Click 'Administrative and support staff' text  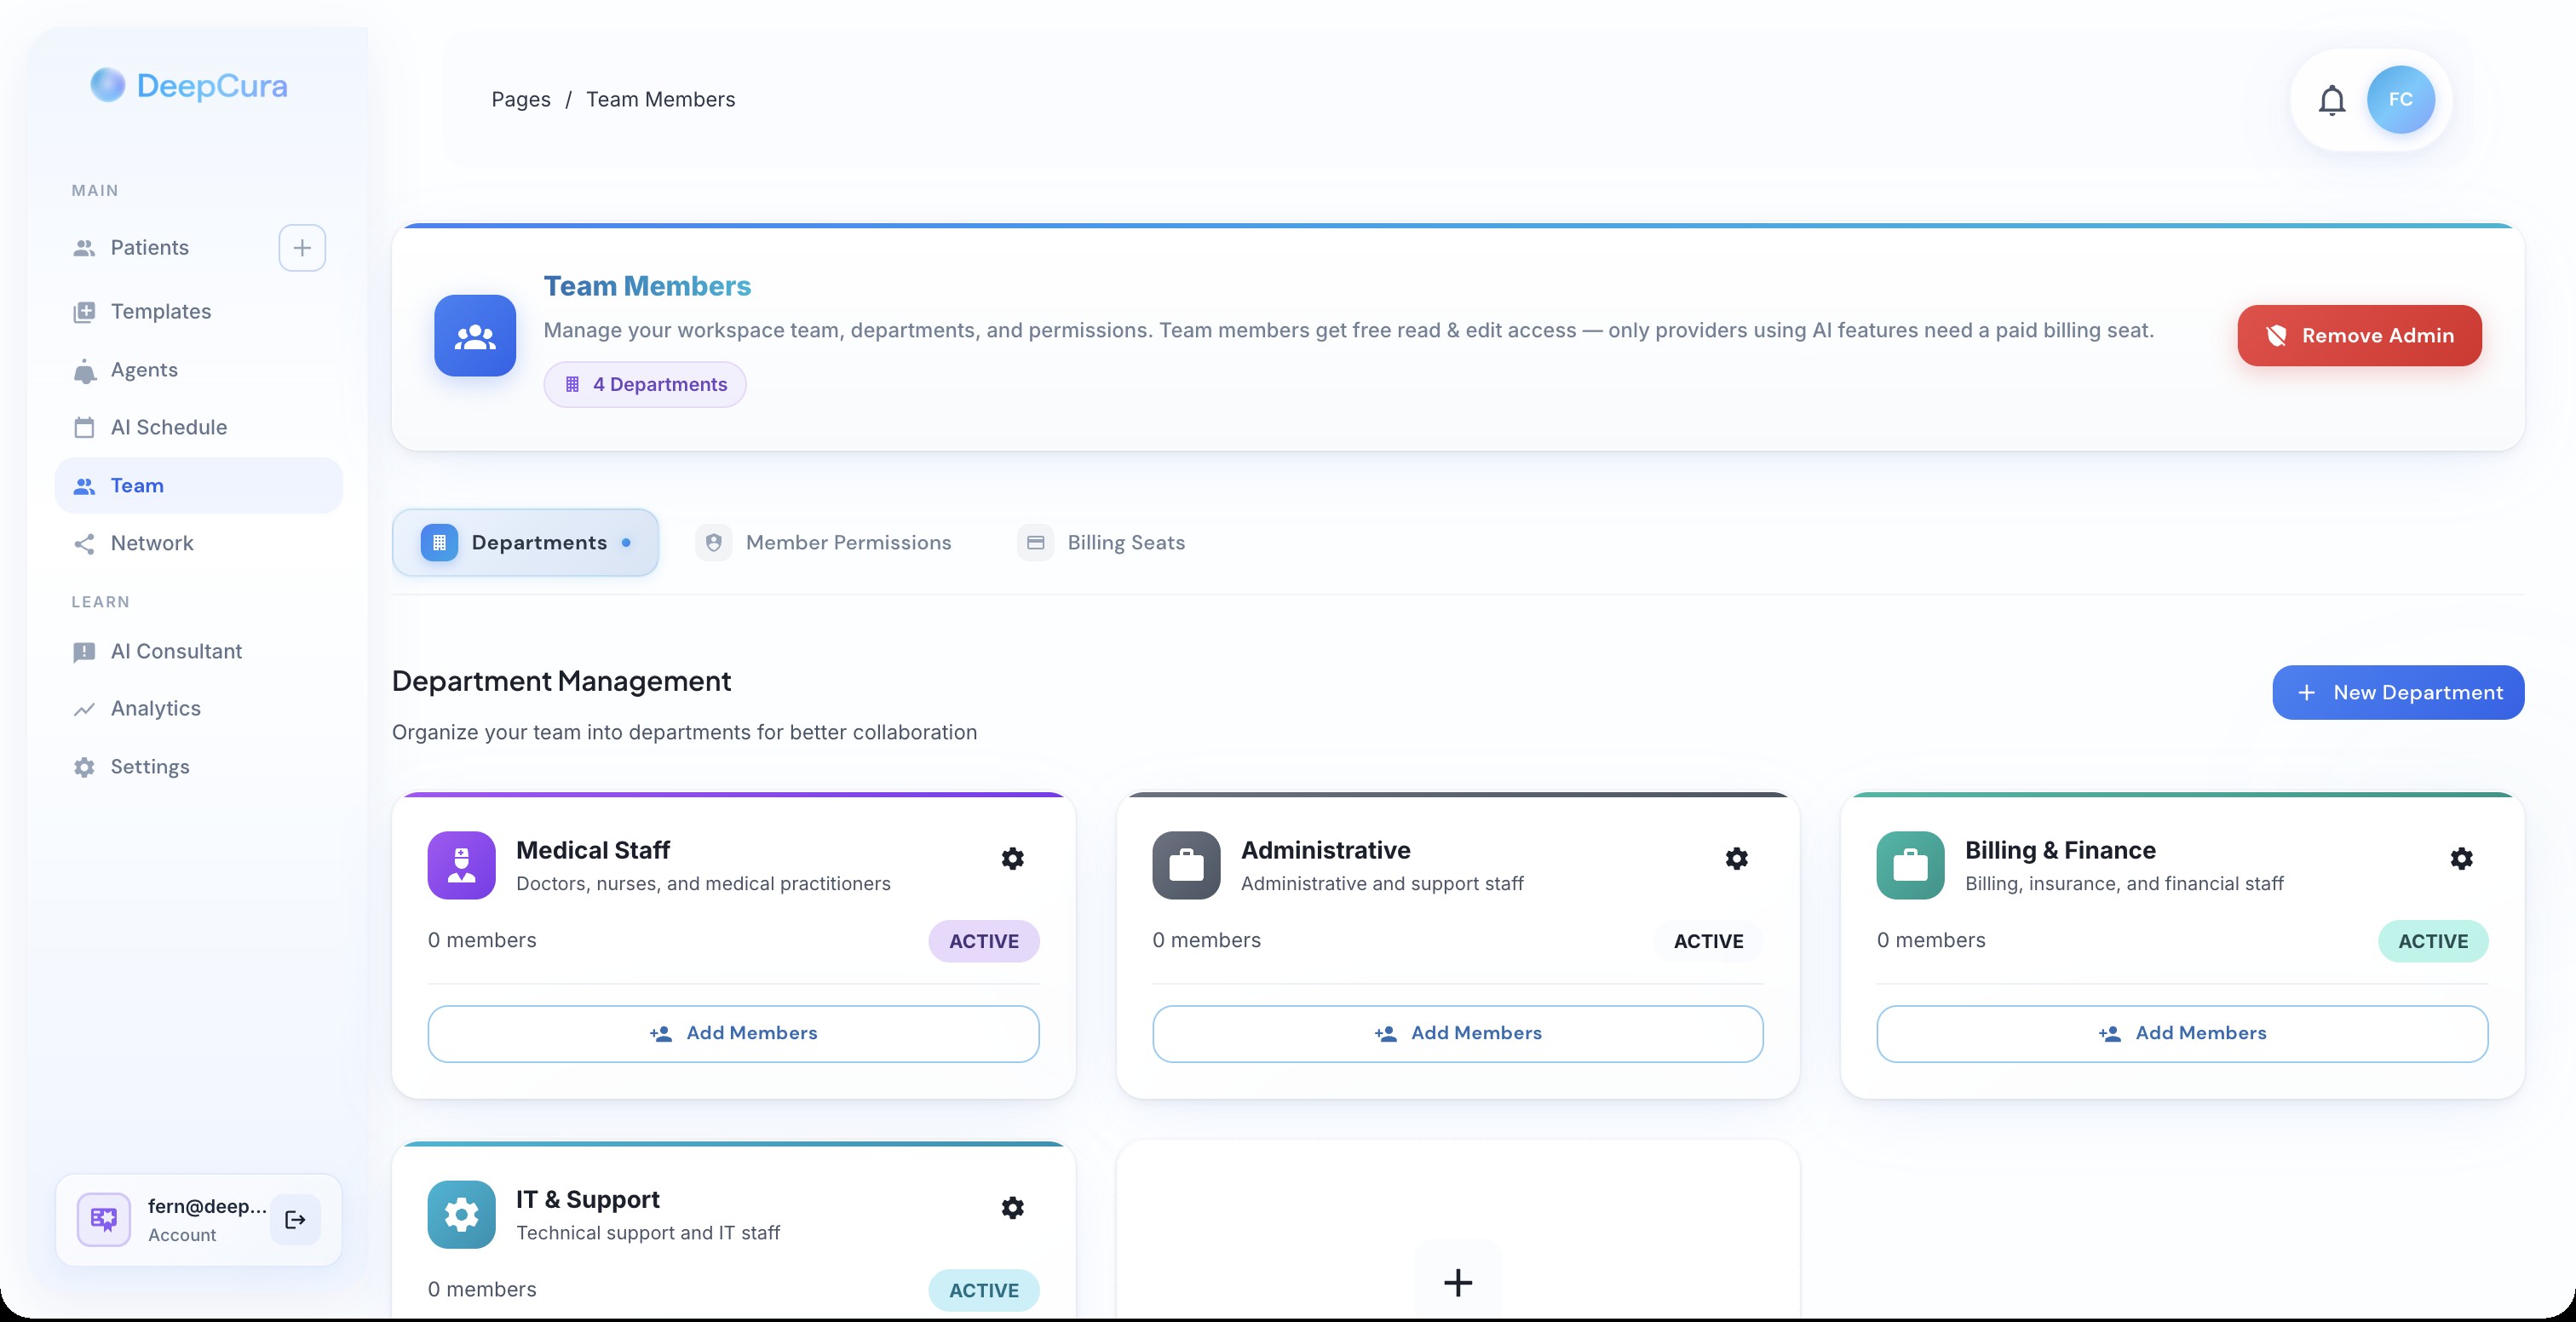coord(1382,884)
